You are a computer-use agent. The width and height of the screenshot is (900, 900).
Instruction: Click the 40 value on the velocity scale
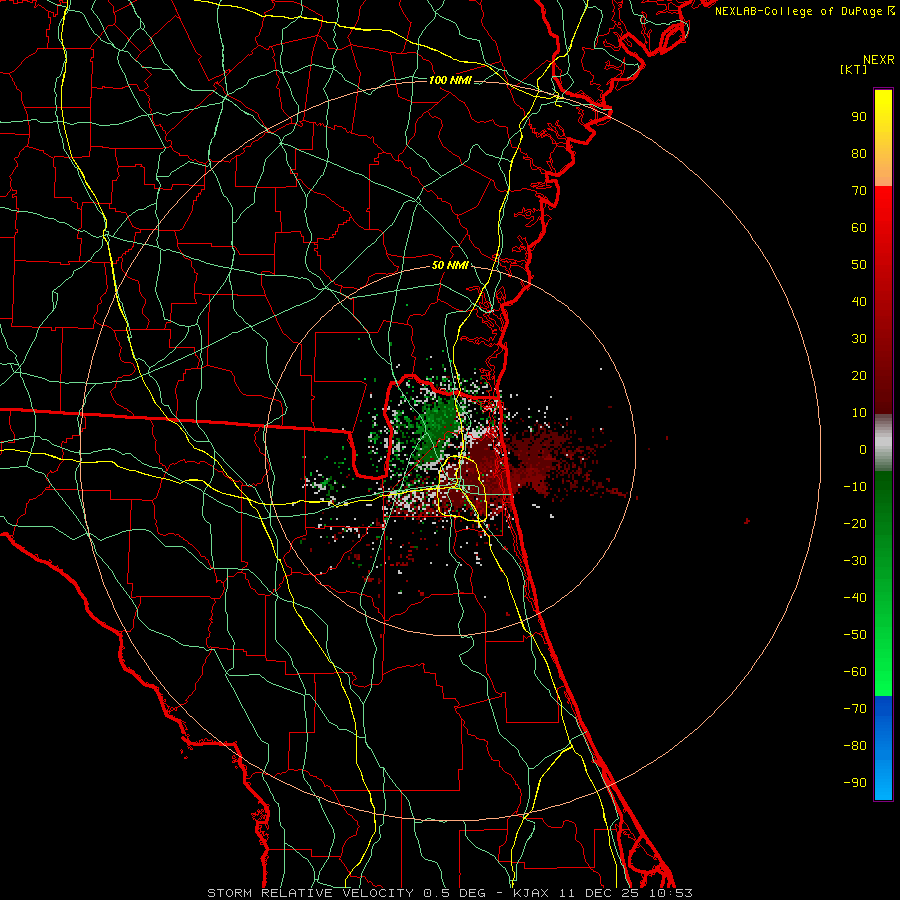tap(859, 302)
